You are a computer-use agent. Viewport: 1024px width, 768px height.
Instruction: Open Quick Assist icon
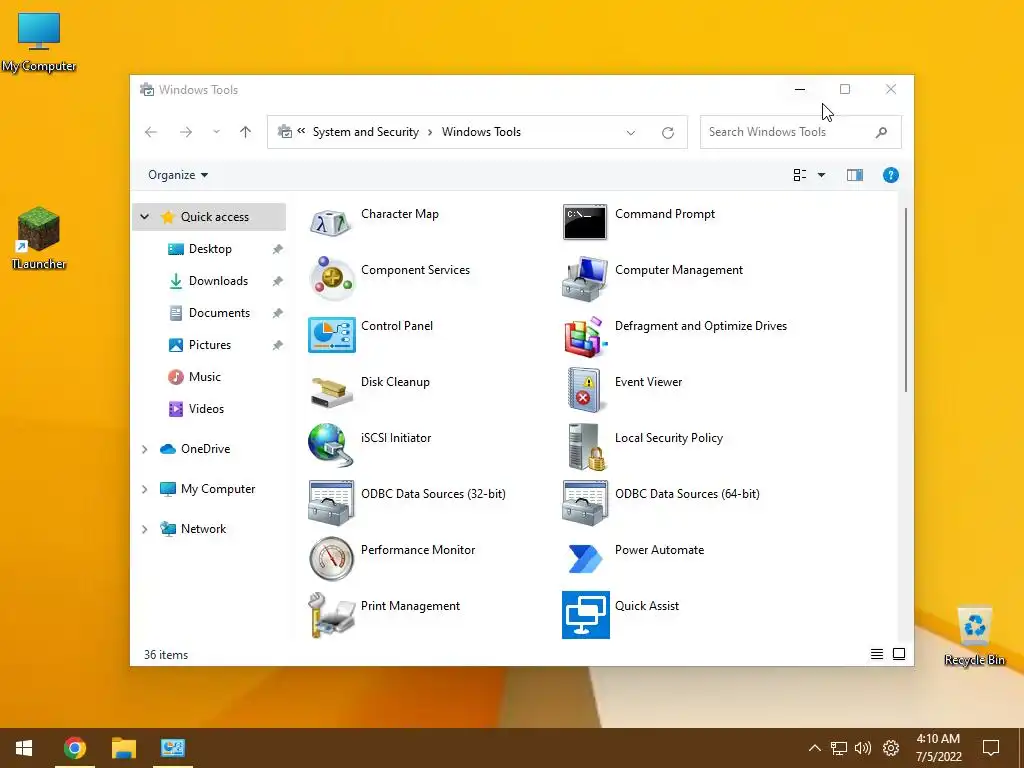(586, 615)
